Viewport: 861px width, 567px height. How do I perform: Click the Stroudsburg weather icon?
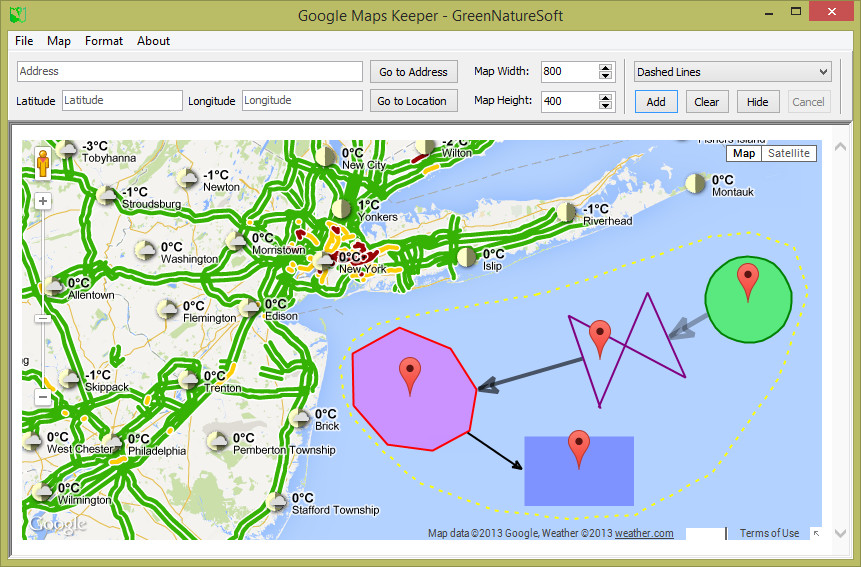click(107, 195)
